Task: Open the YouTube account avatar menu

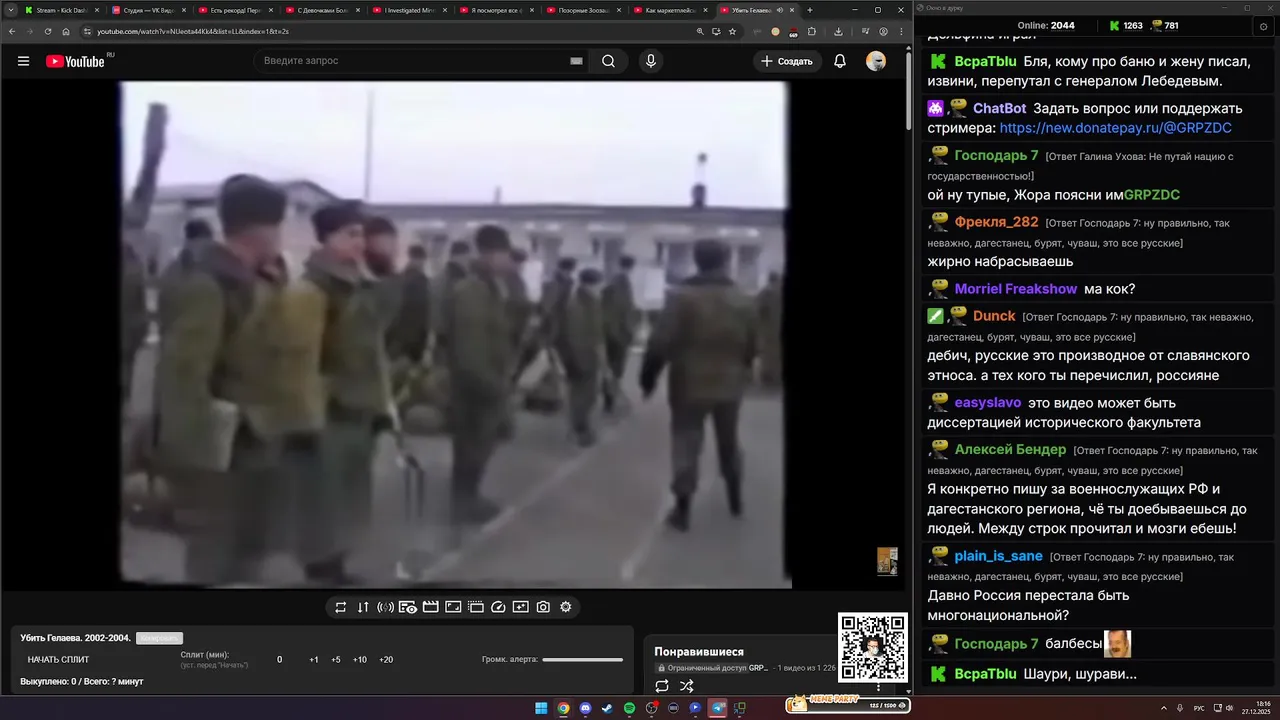Action: click(876, 61)
